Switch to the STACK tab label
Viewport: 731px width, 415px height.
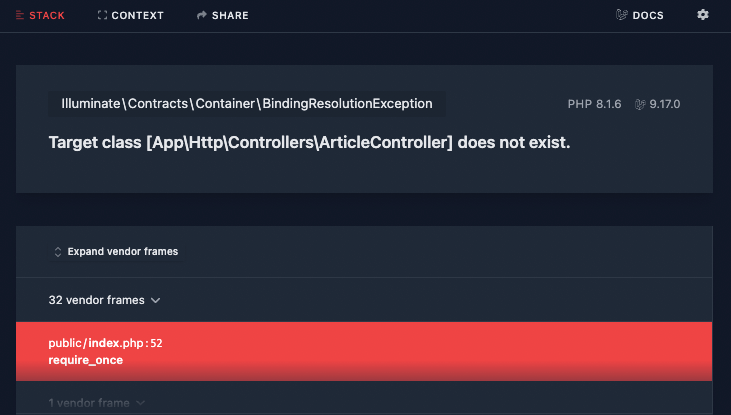pos(47,15)
